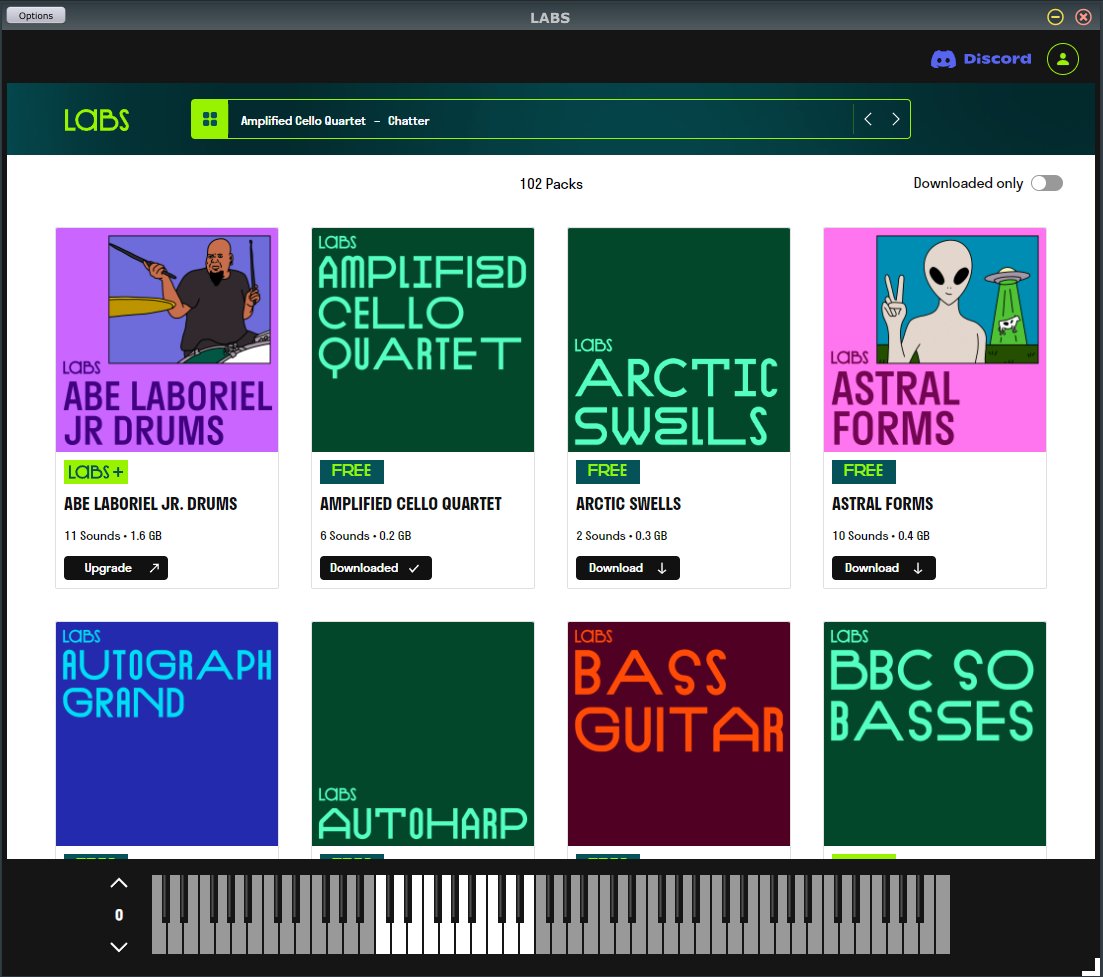Click '6 Sounds • 0.2 GB' text
The image size is (1103, 977).
pos(365,536)
